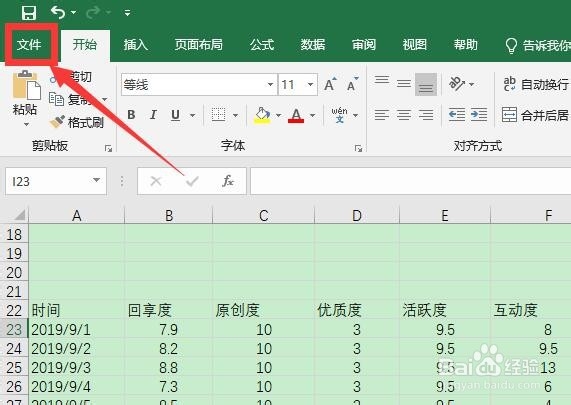Toggle italic formatting

(x=153, y=115)
